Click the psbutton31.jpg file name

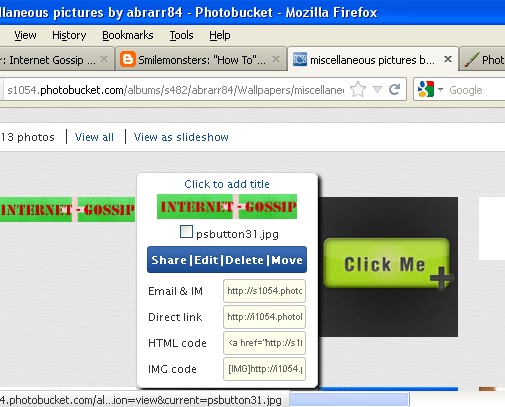coord(237,234)
